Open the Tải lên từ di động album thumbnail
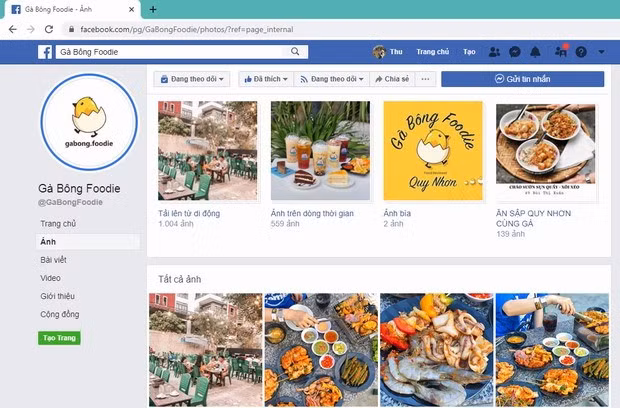Viewport: 620px width, 408px height. (208, 151)
